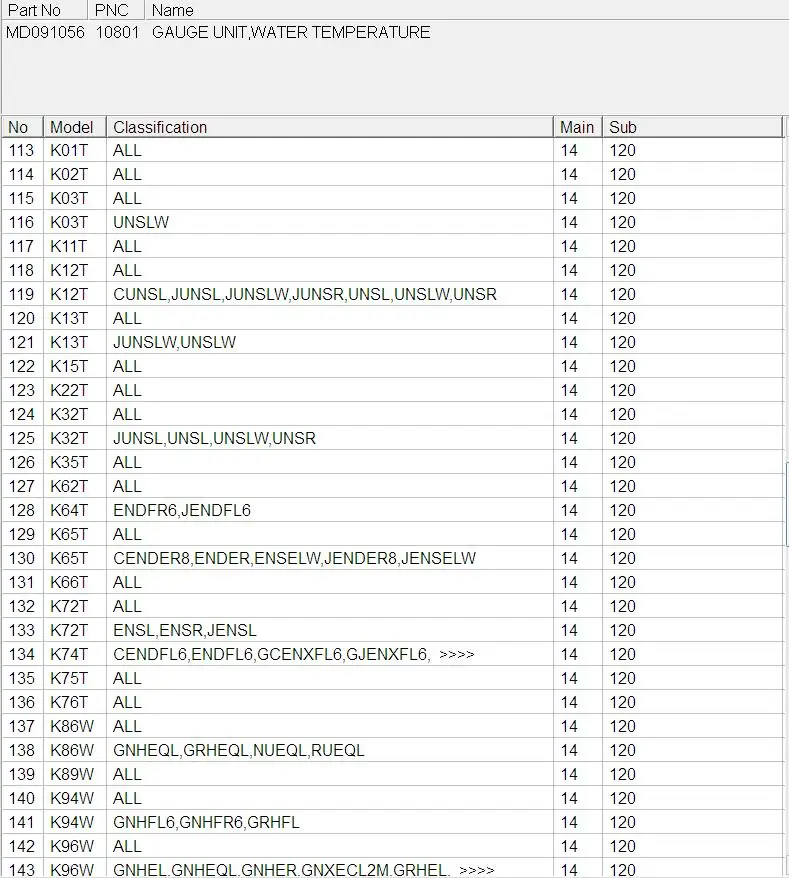
Task: Select row number 140
Action: tap(21, 798)
